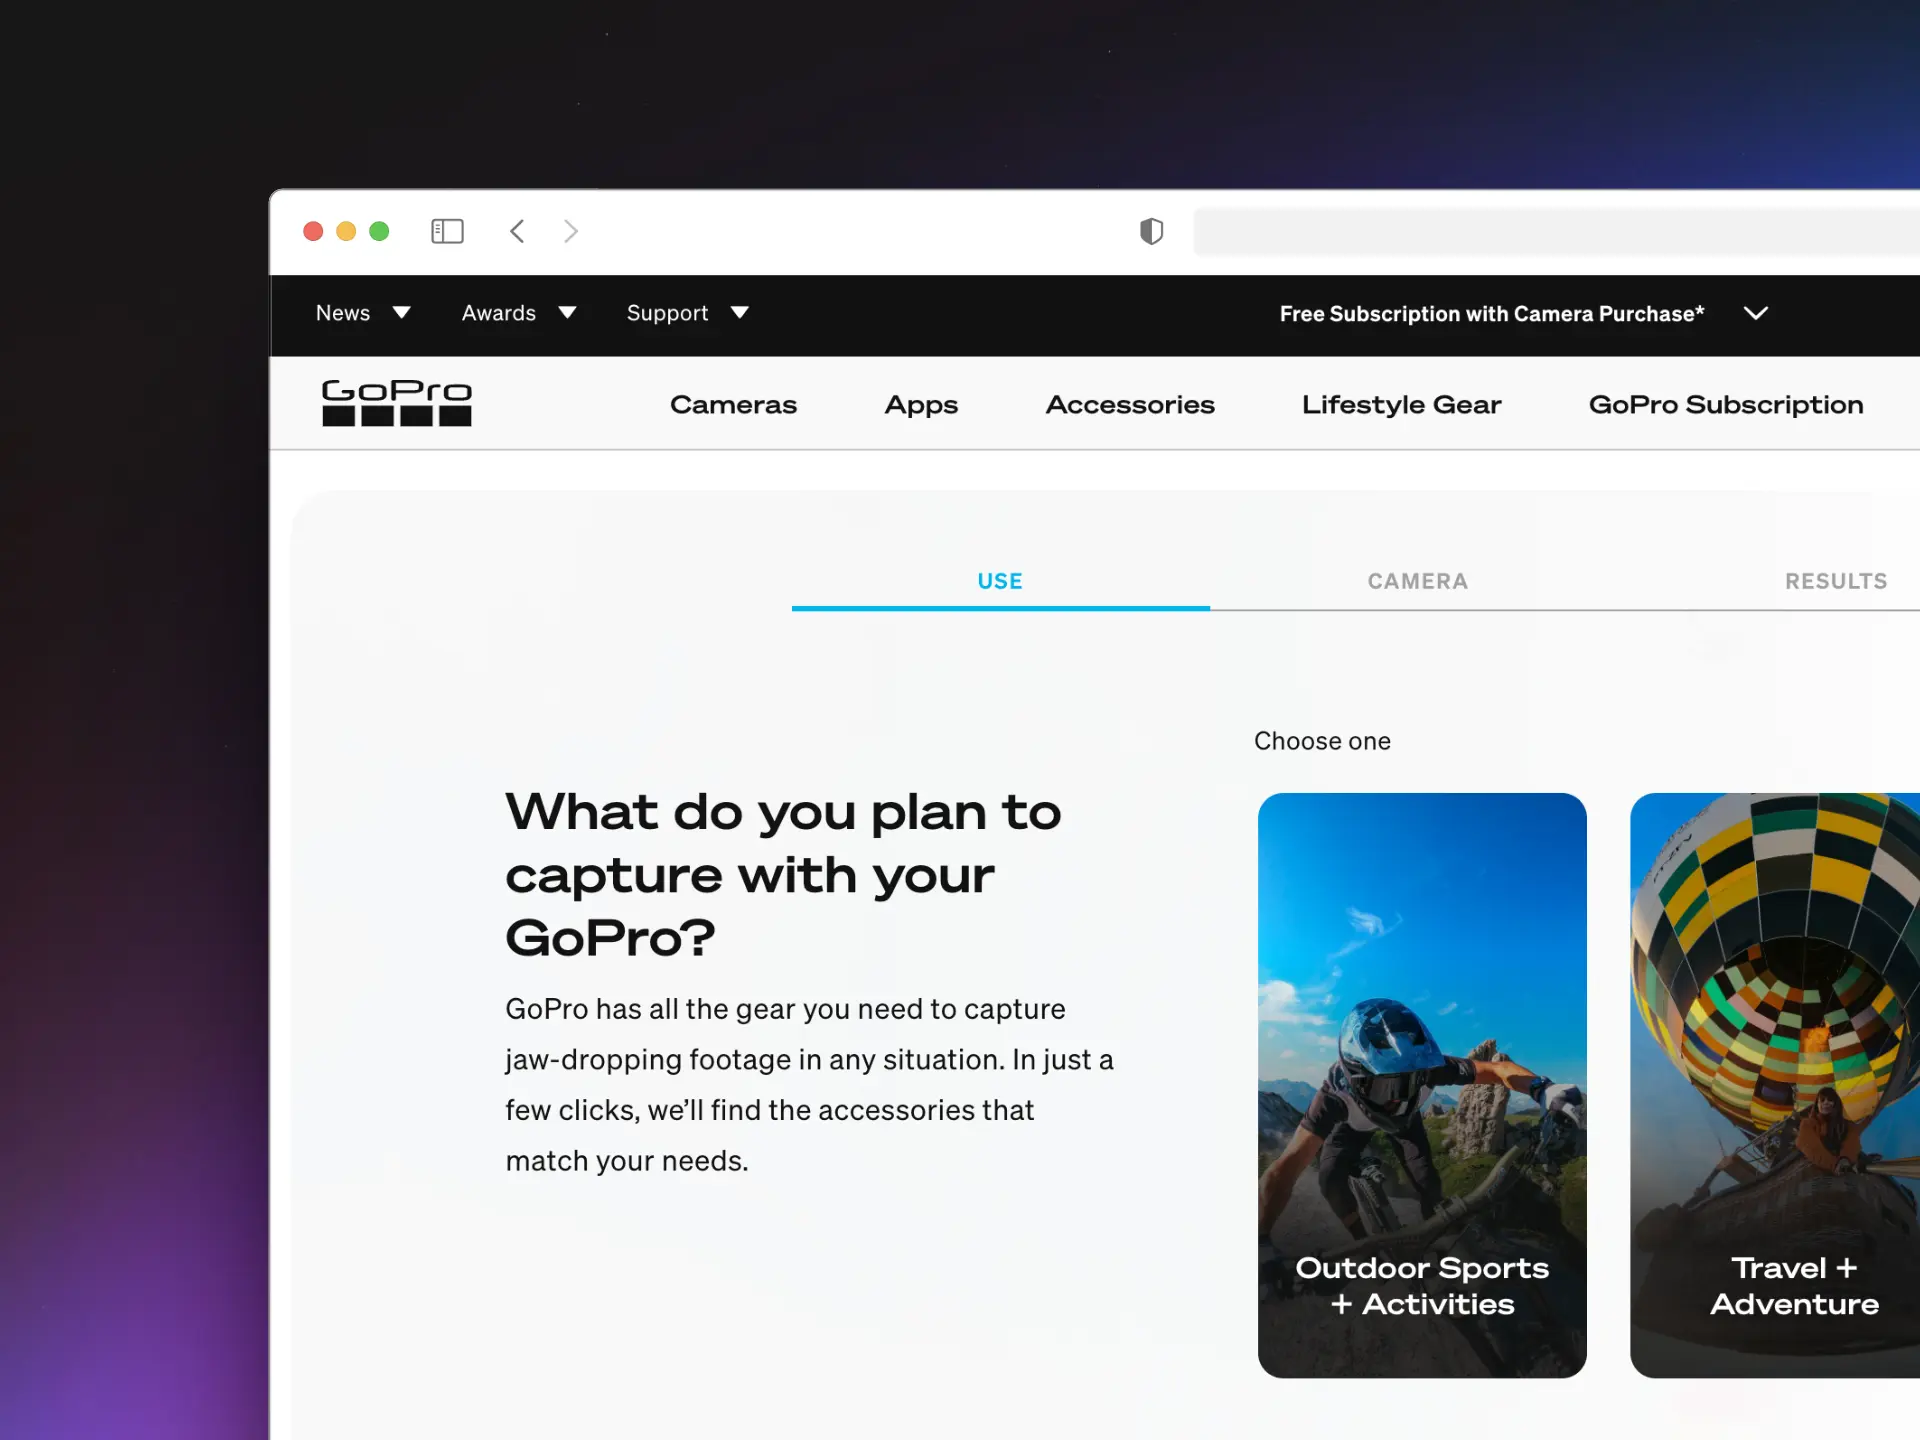Image resolution: width=1920 pixels, height=1440 pixels.
Task: Switch to the CAMERA tab
Action: click(1417, 581)
